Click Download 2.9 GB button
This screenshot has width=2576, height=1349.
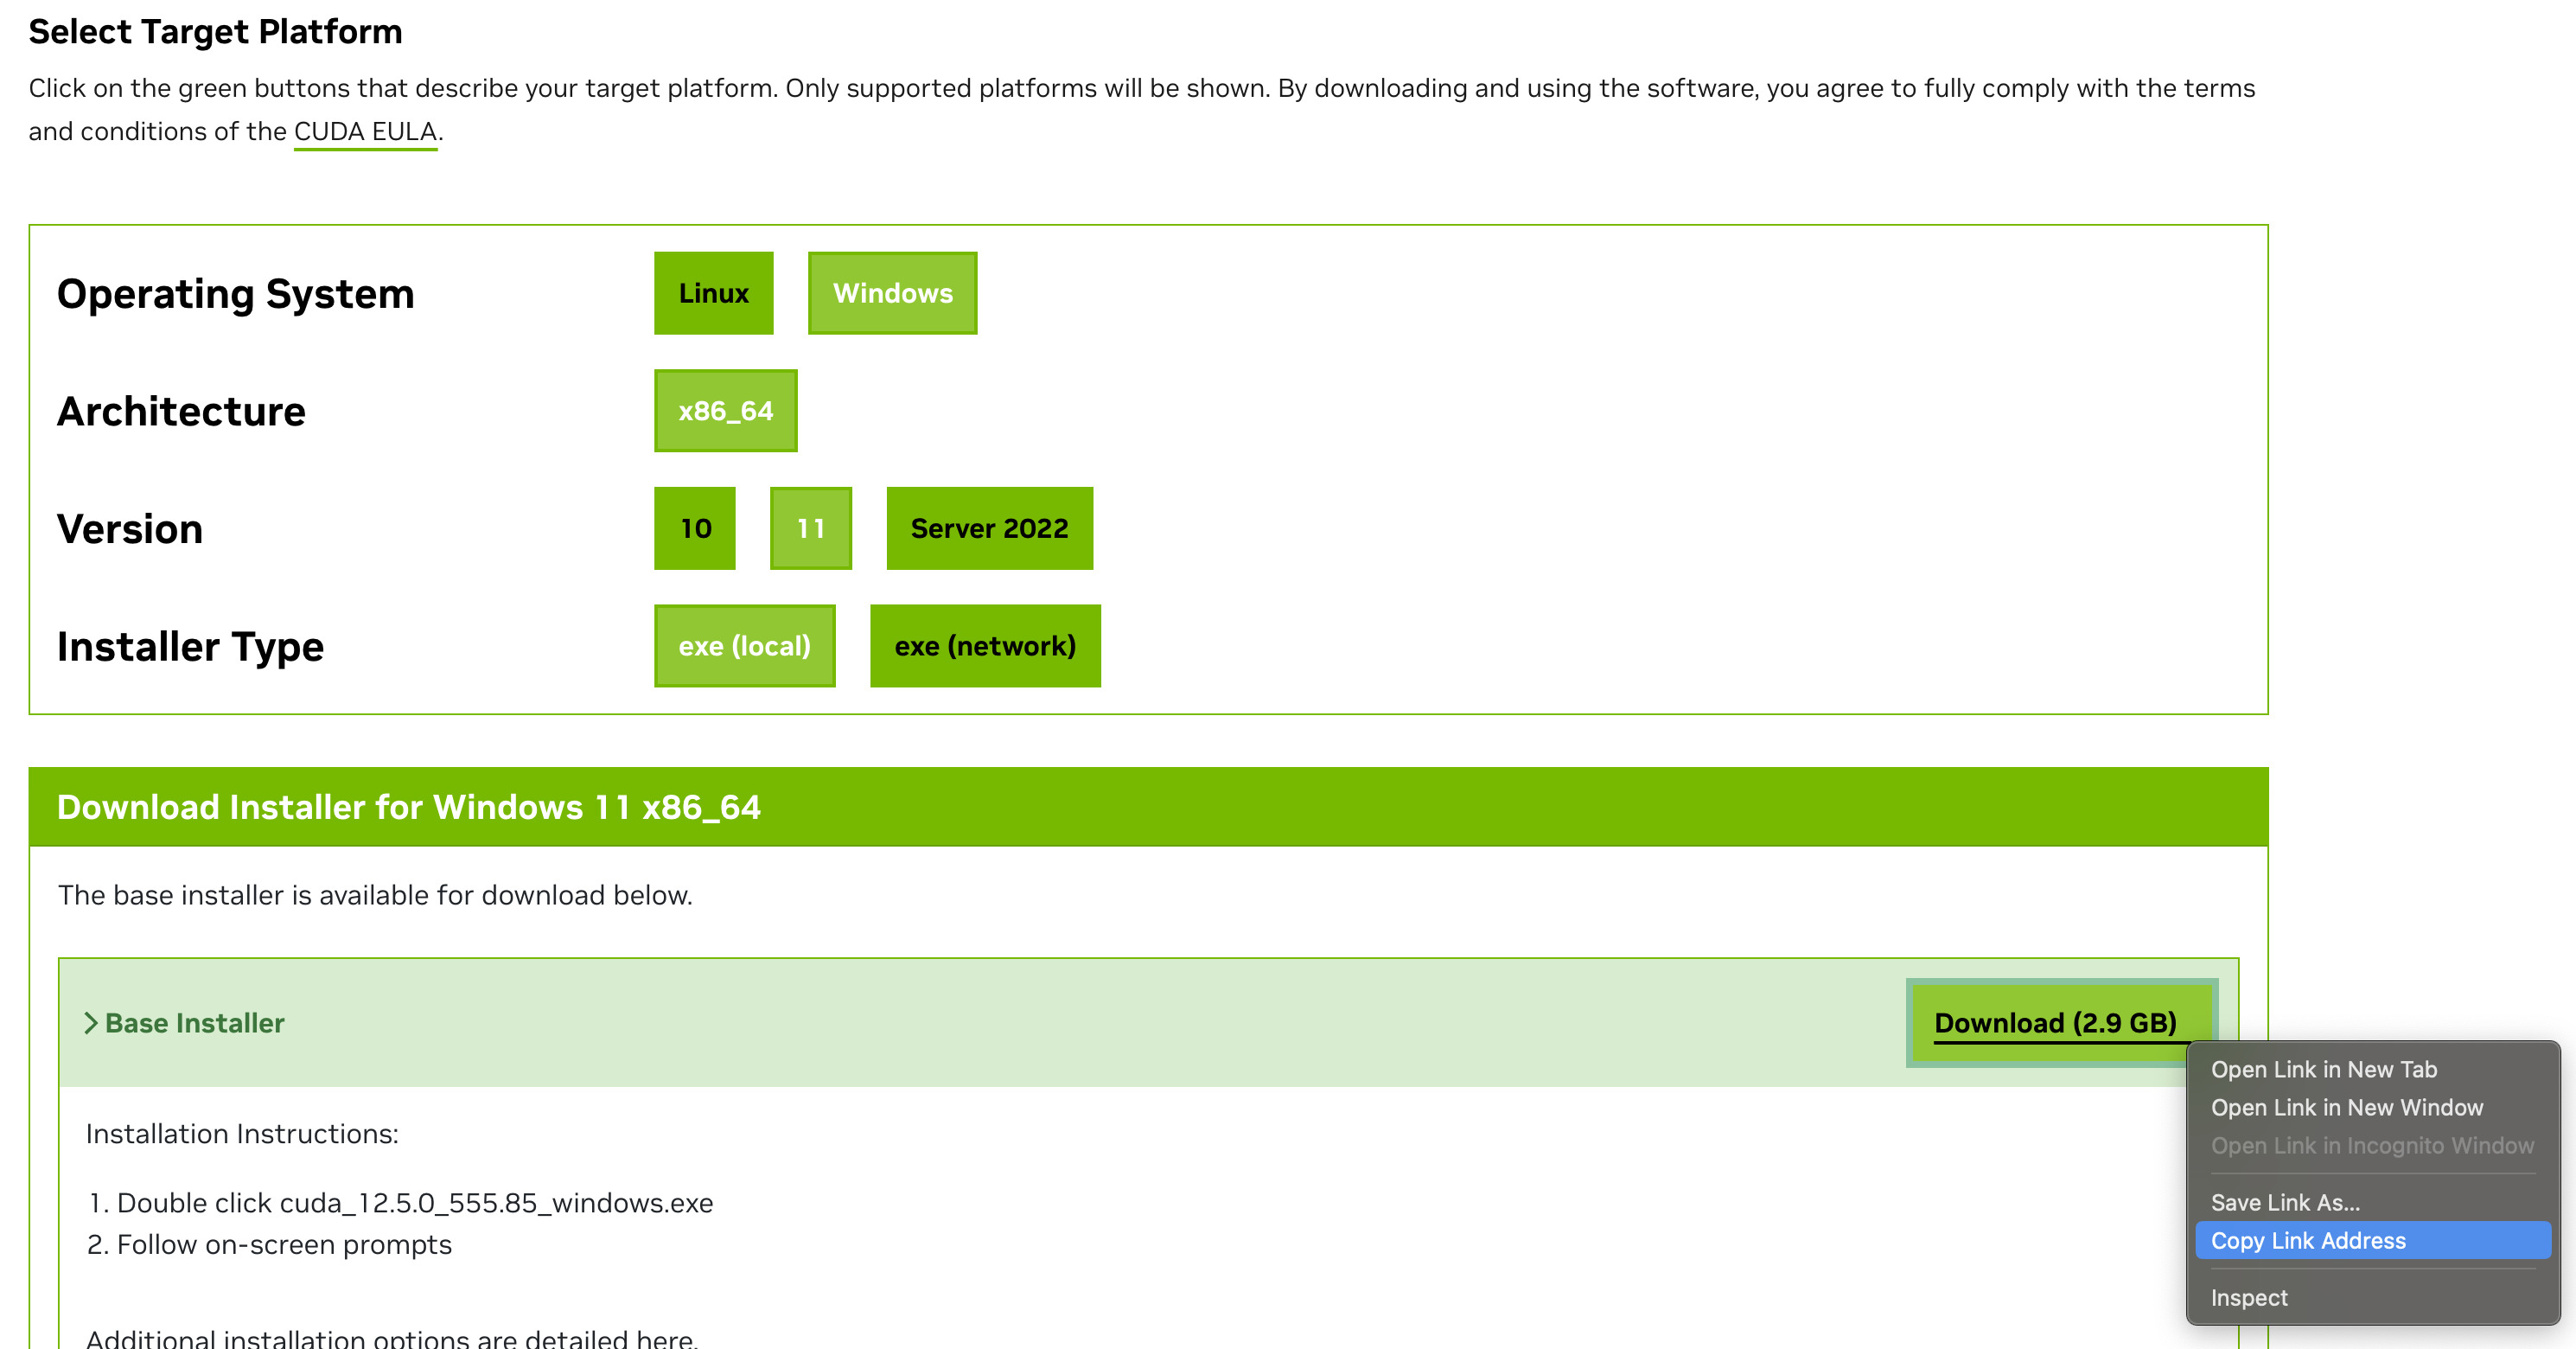tap(2055, 1020)
